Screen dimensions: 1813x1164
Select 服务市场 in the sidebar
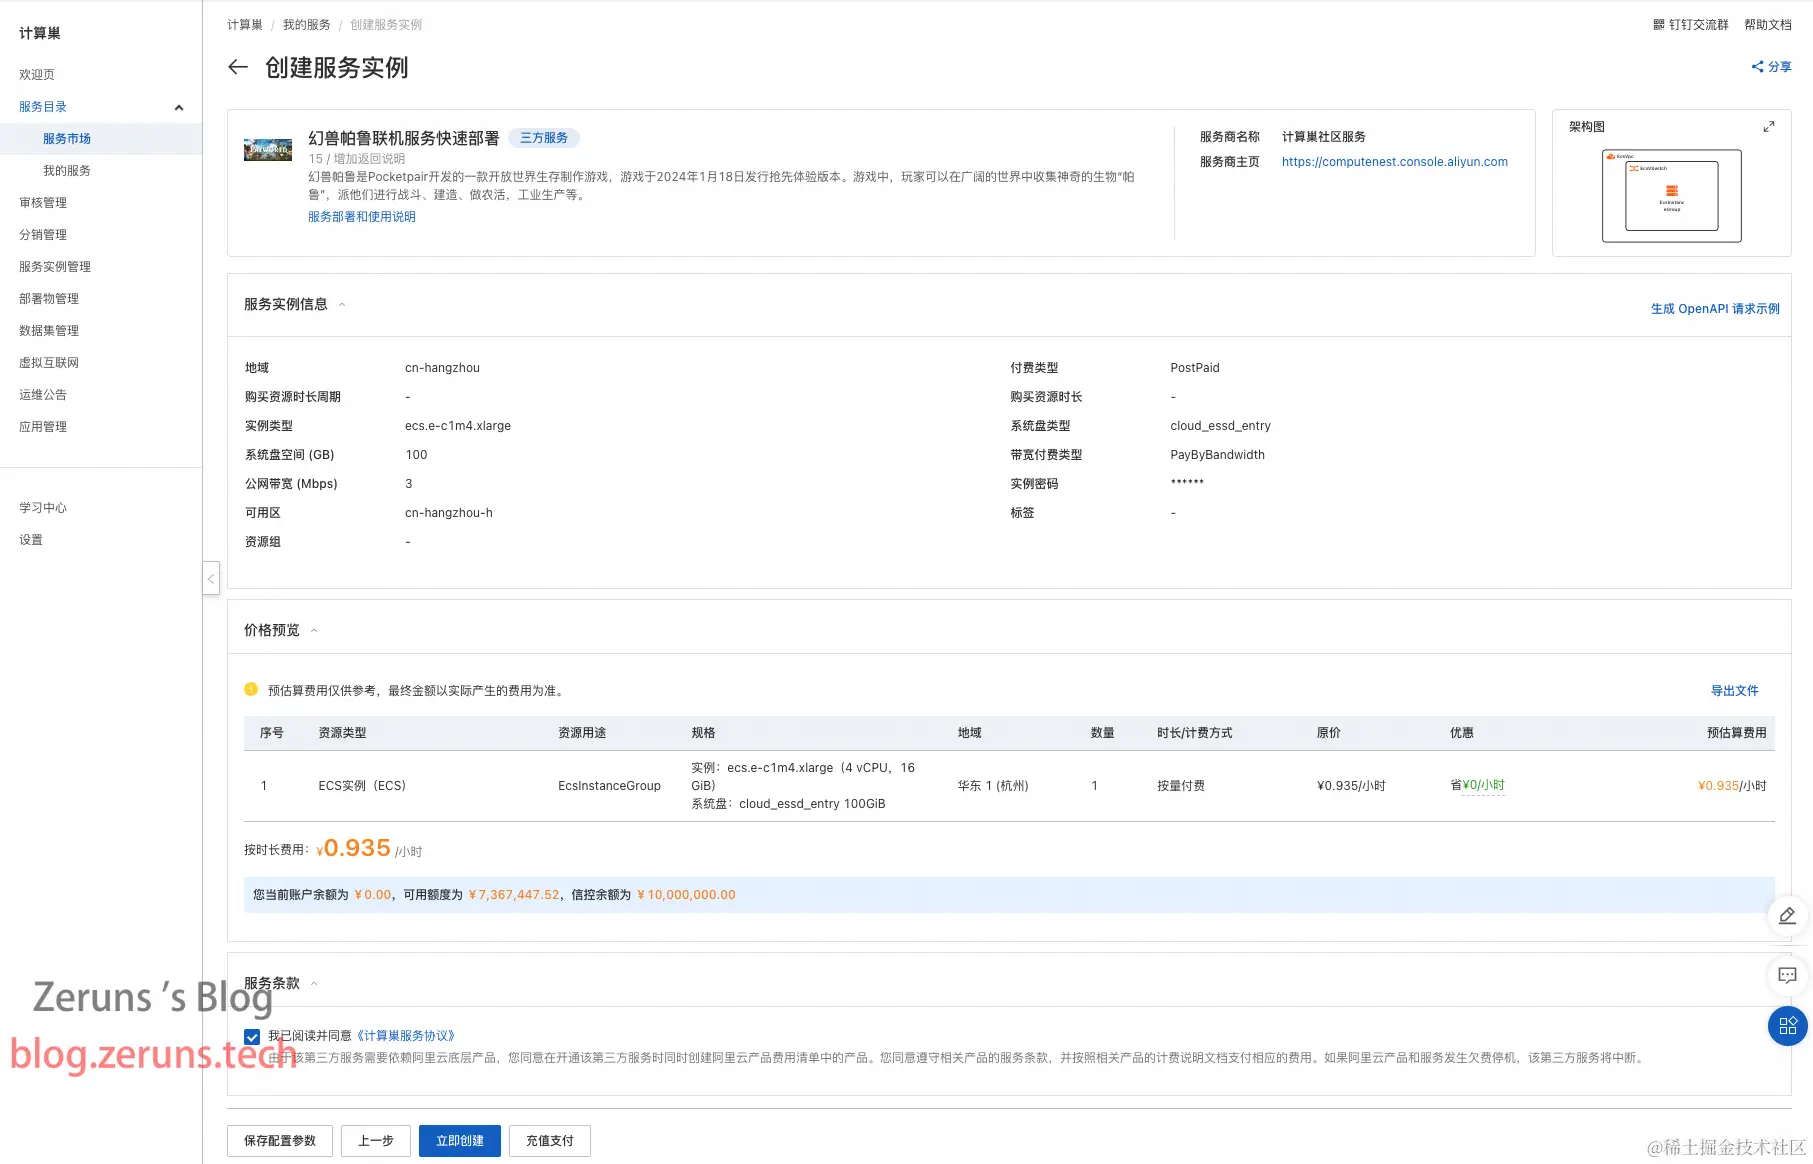coord(67,139)
